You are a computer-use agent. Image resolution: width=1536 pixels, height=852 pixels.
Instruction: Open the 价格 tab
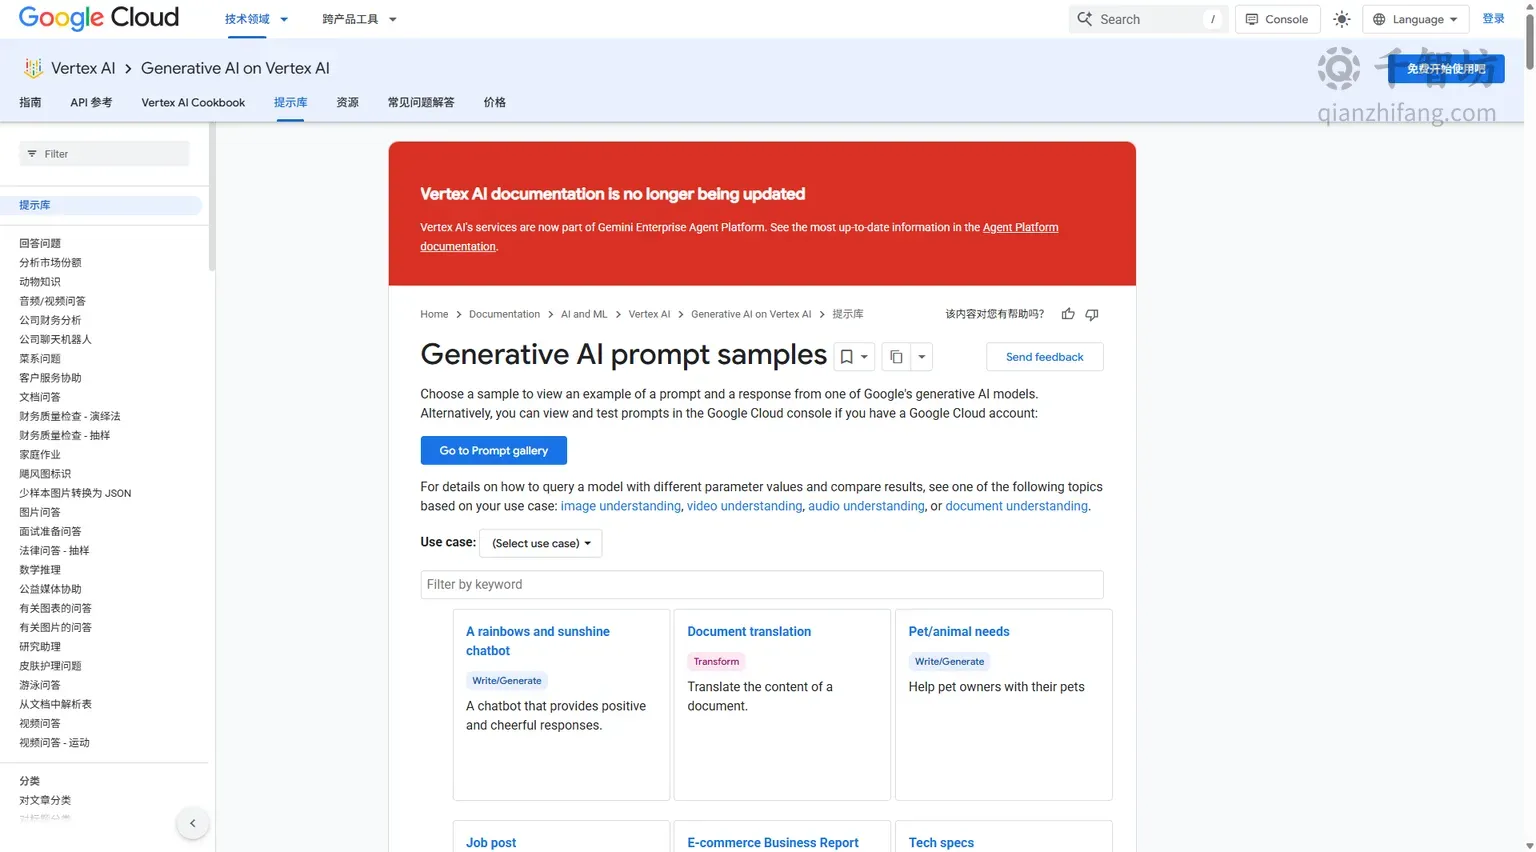pos(494,102)
